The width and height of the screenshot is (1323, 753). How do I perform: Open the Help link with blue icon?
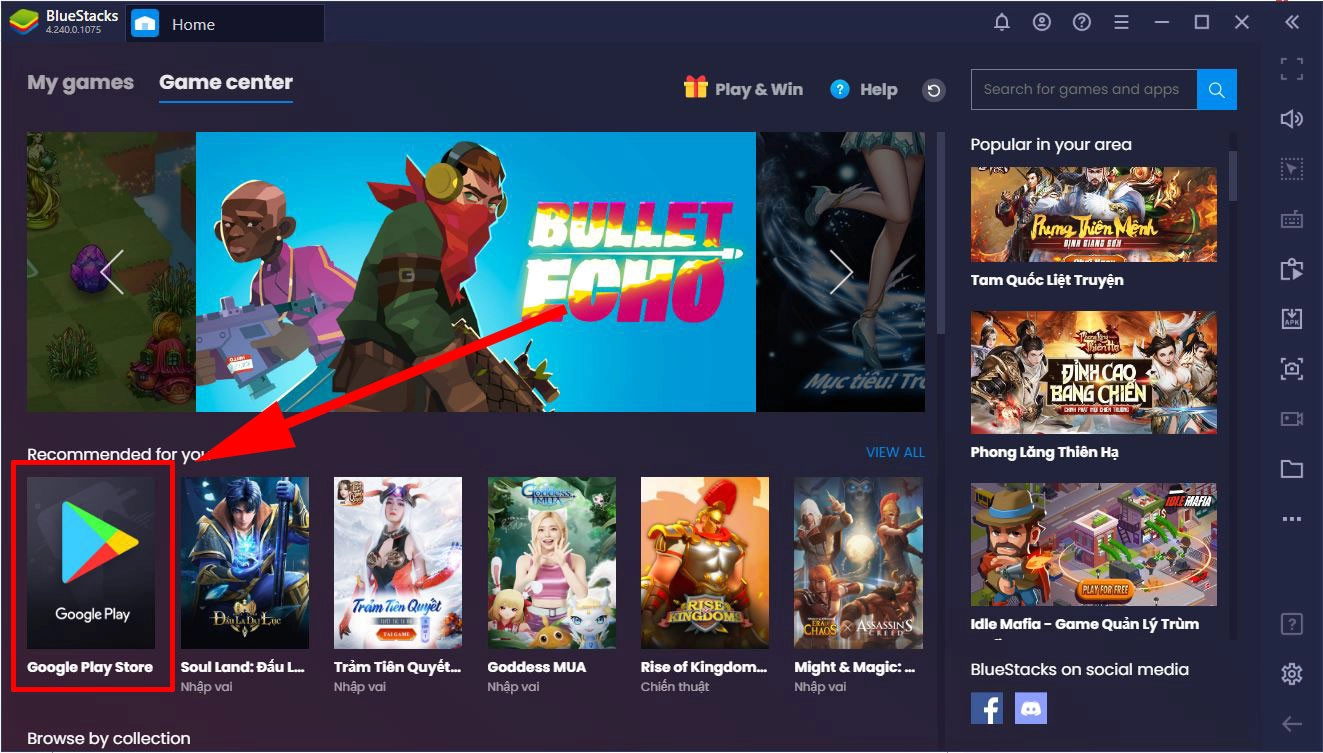tap(864, 90)
